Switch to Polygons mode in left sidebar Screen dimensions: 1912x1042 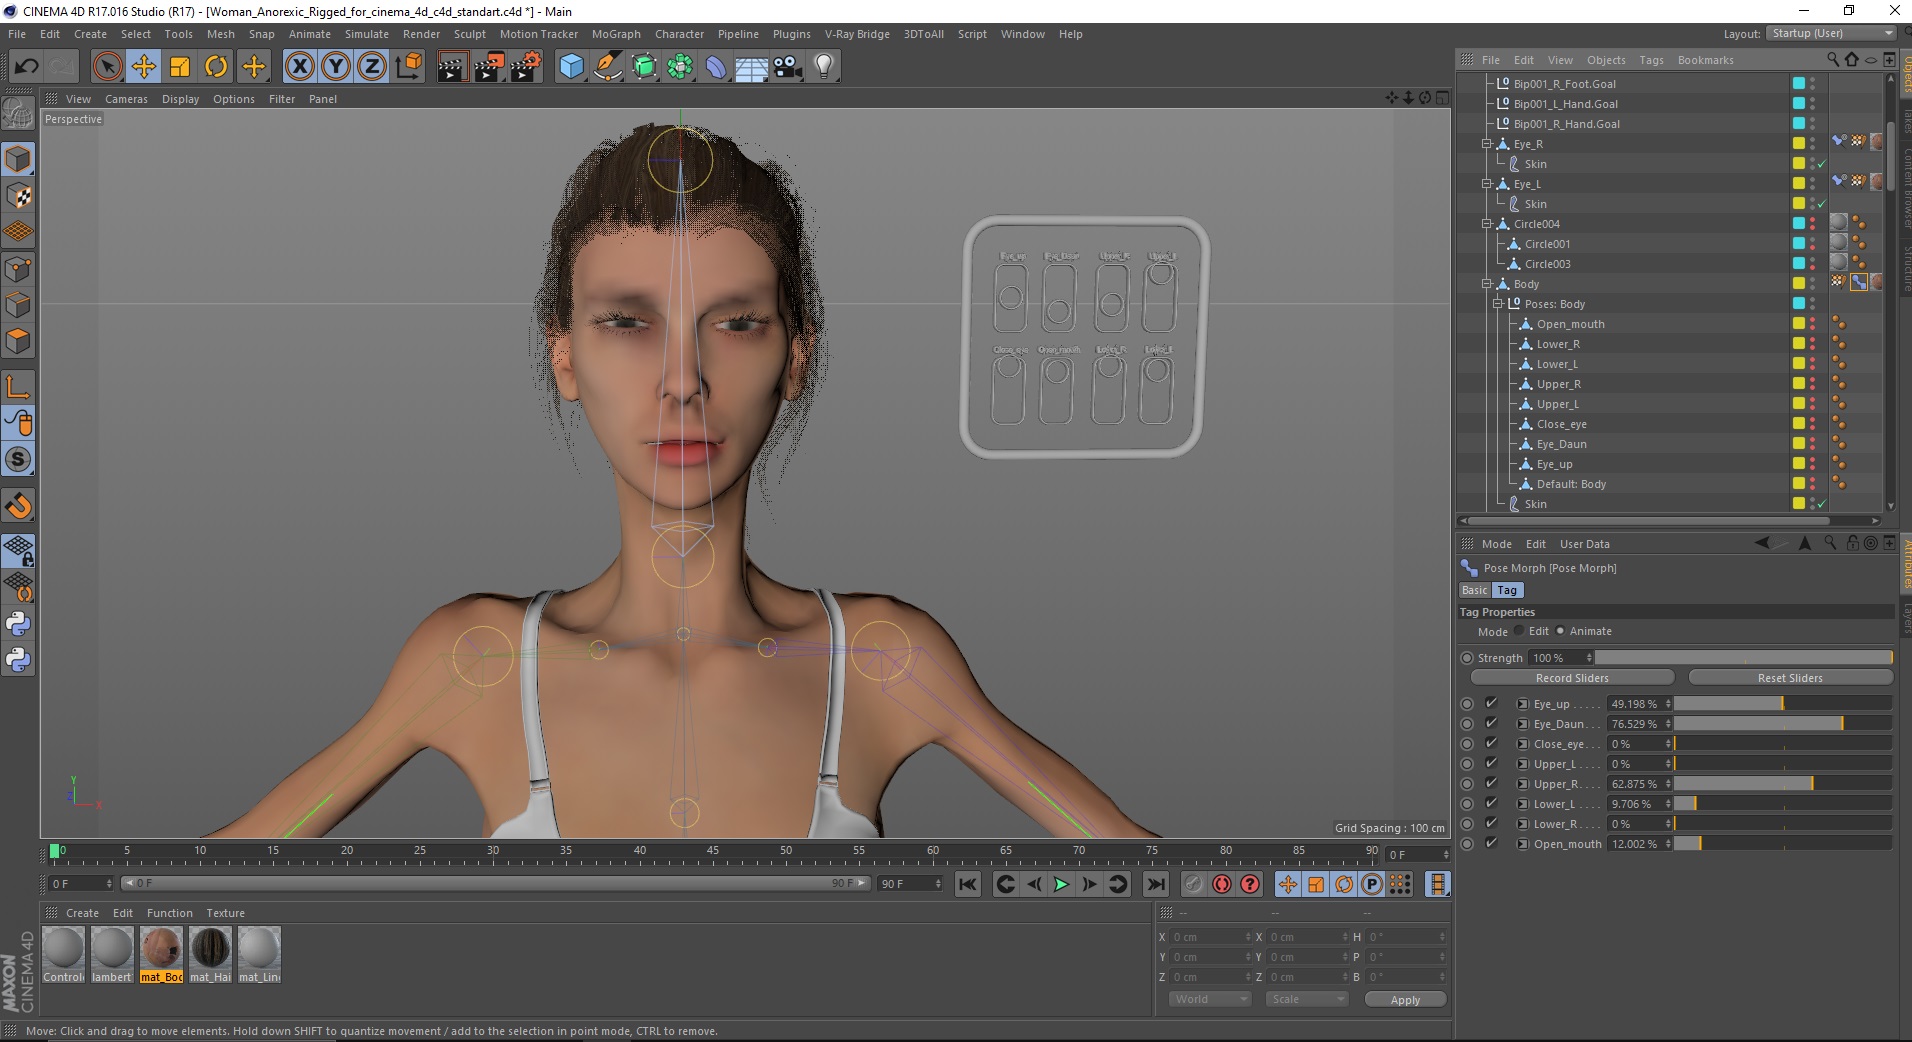pyautogui.click(x=18, y=341)
